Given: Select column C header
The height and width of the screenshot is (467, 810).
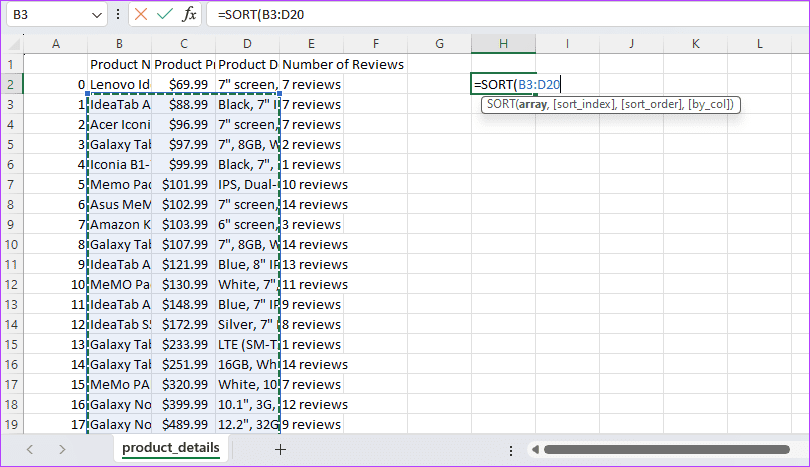Looking at the screenshot, I should pos(183,44).
